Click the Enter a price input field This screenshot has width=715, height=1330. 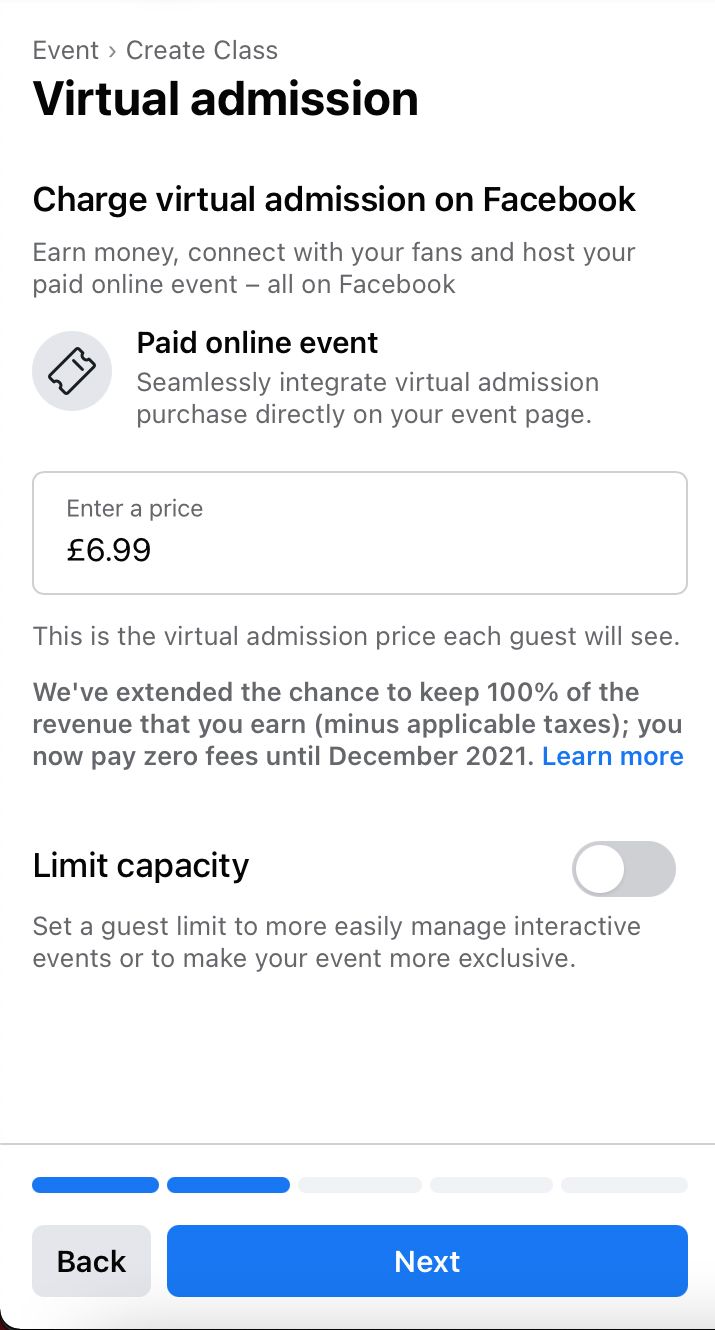pyautogui.click(x=360, y=533)
